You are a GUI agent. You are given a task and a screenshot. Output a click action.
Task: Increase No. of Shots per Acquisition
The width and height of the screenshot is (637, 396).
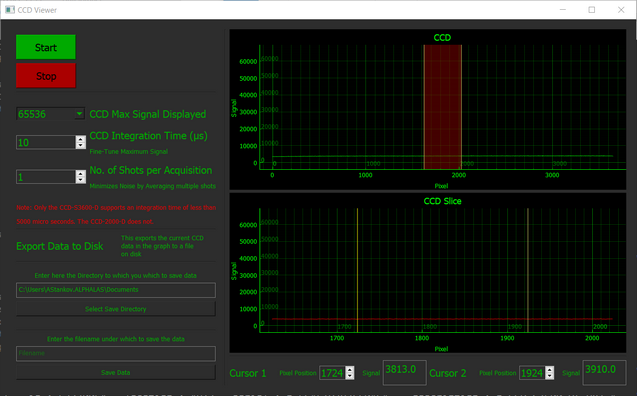[x=80, y=173]
